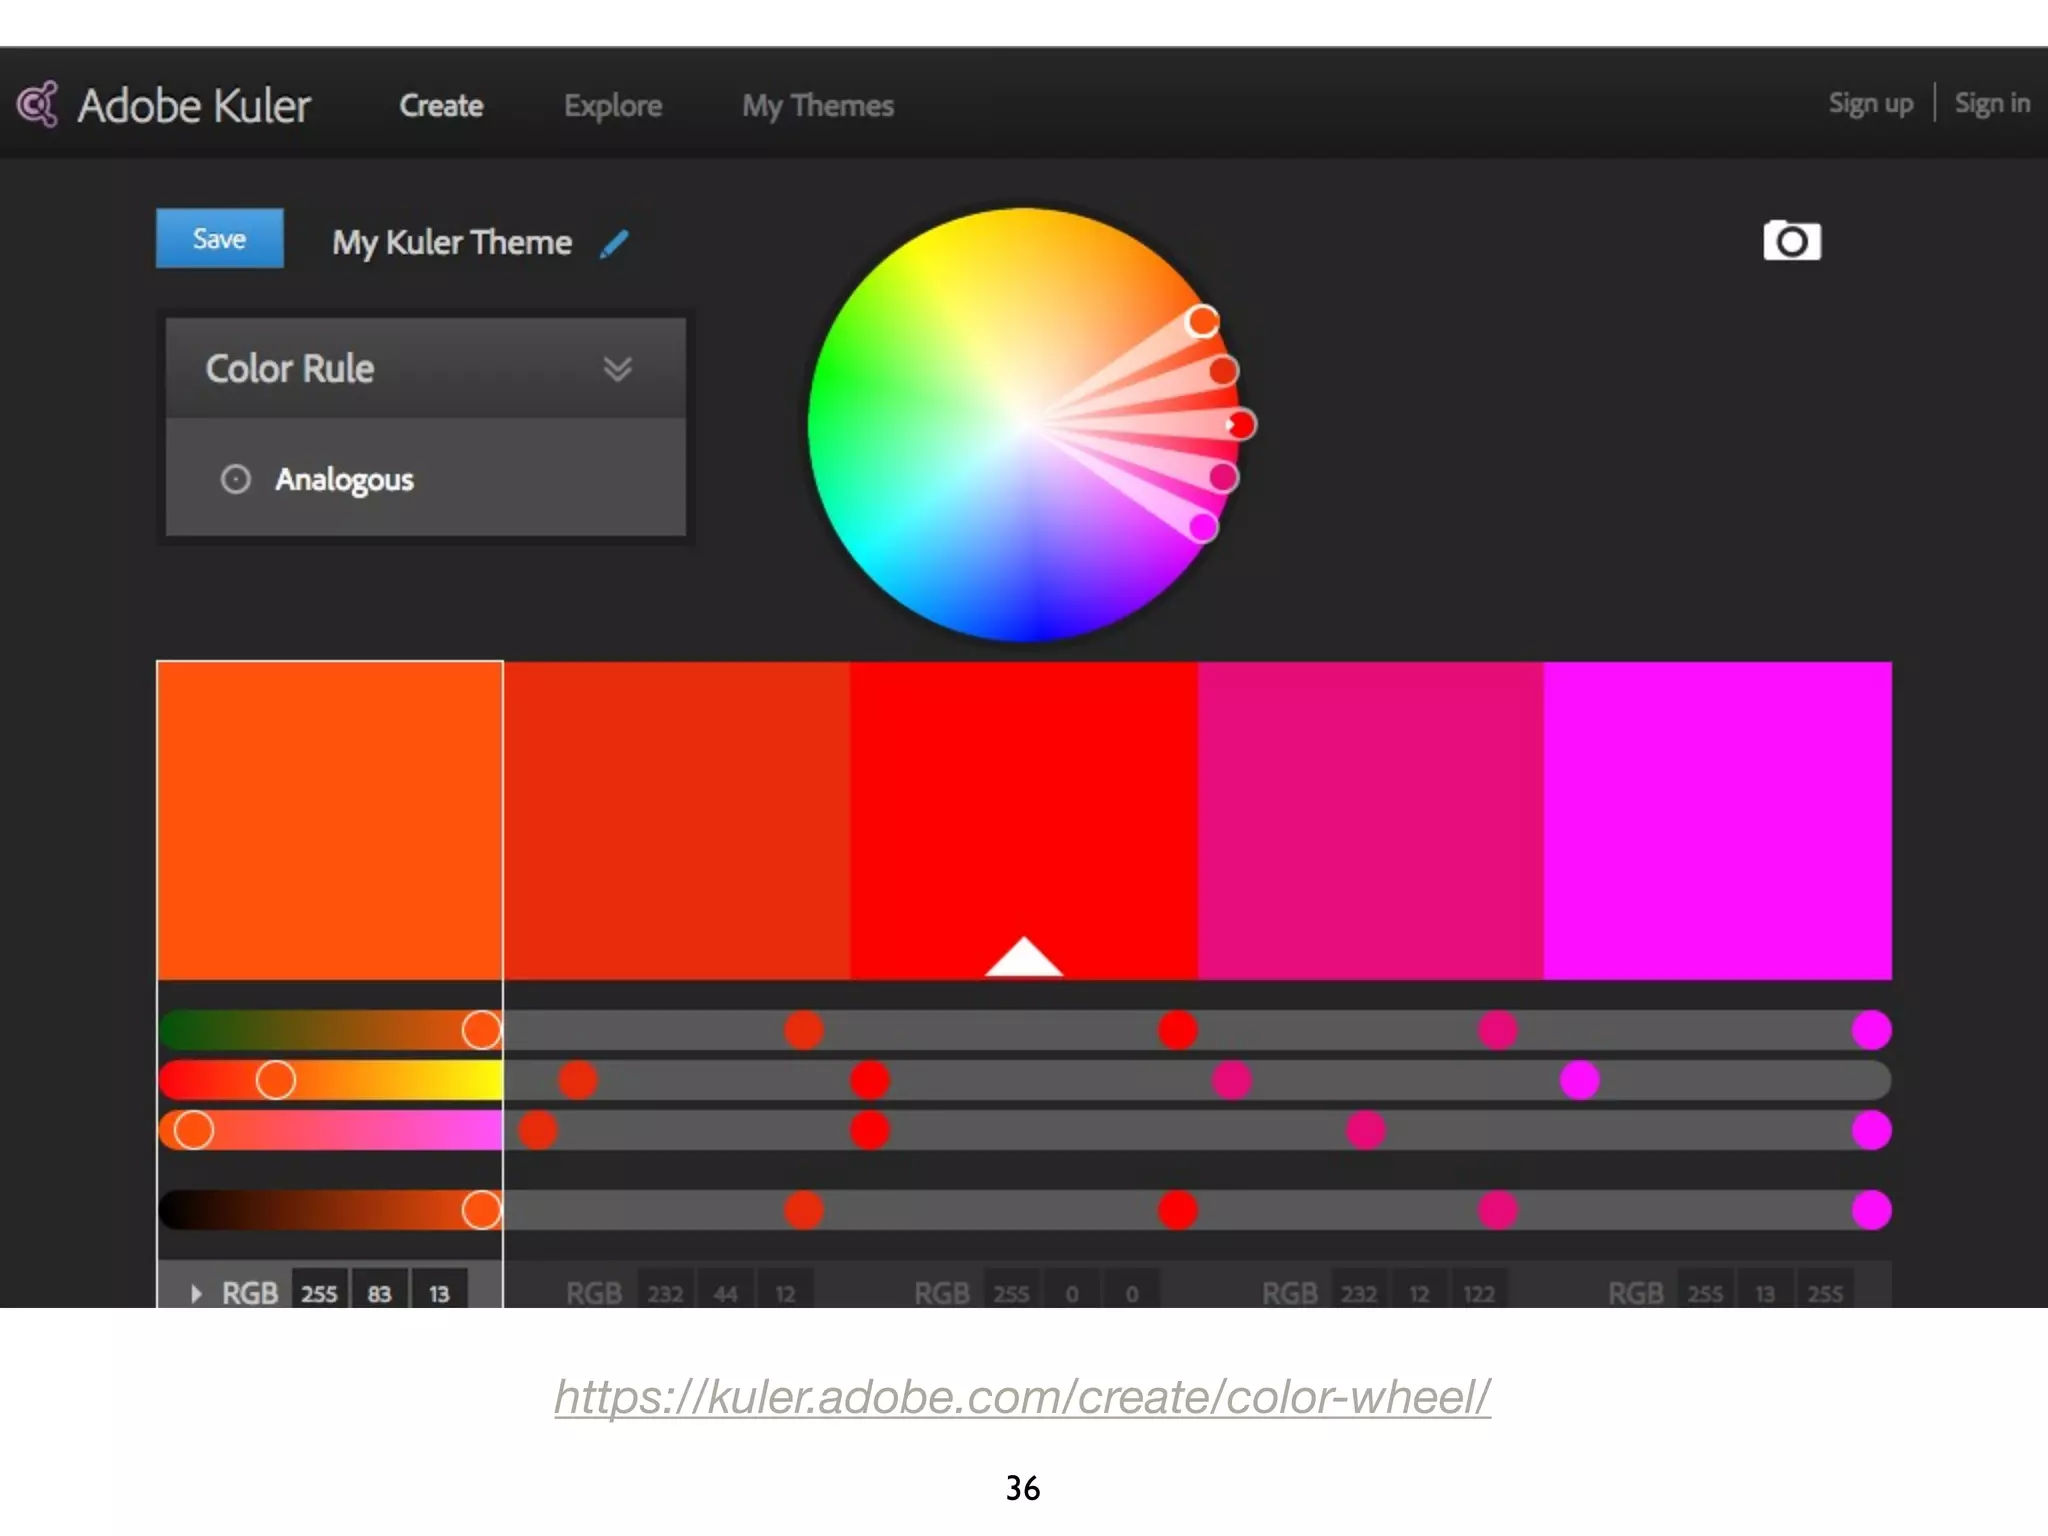The height and width of the screenshot is (1536, 2048).
Task: Click the camera icon to create from image
Action: 1791,241
